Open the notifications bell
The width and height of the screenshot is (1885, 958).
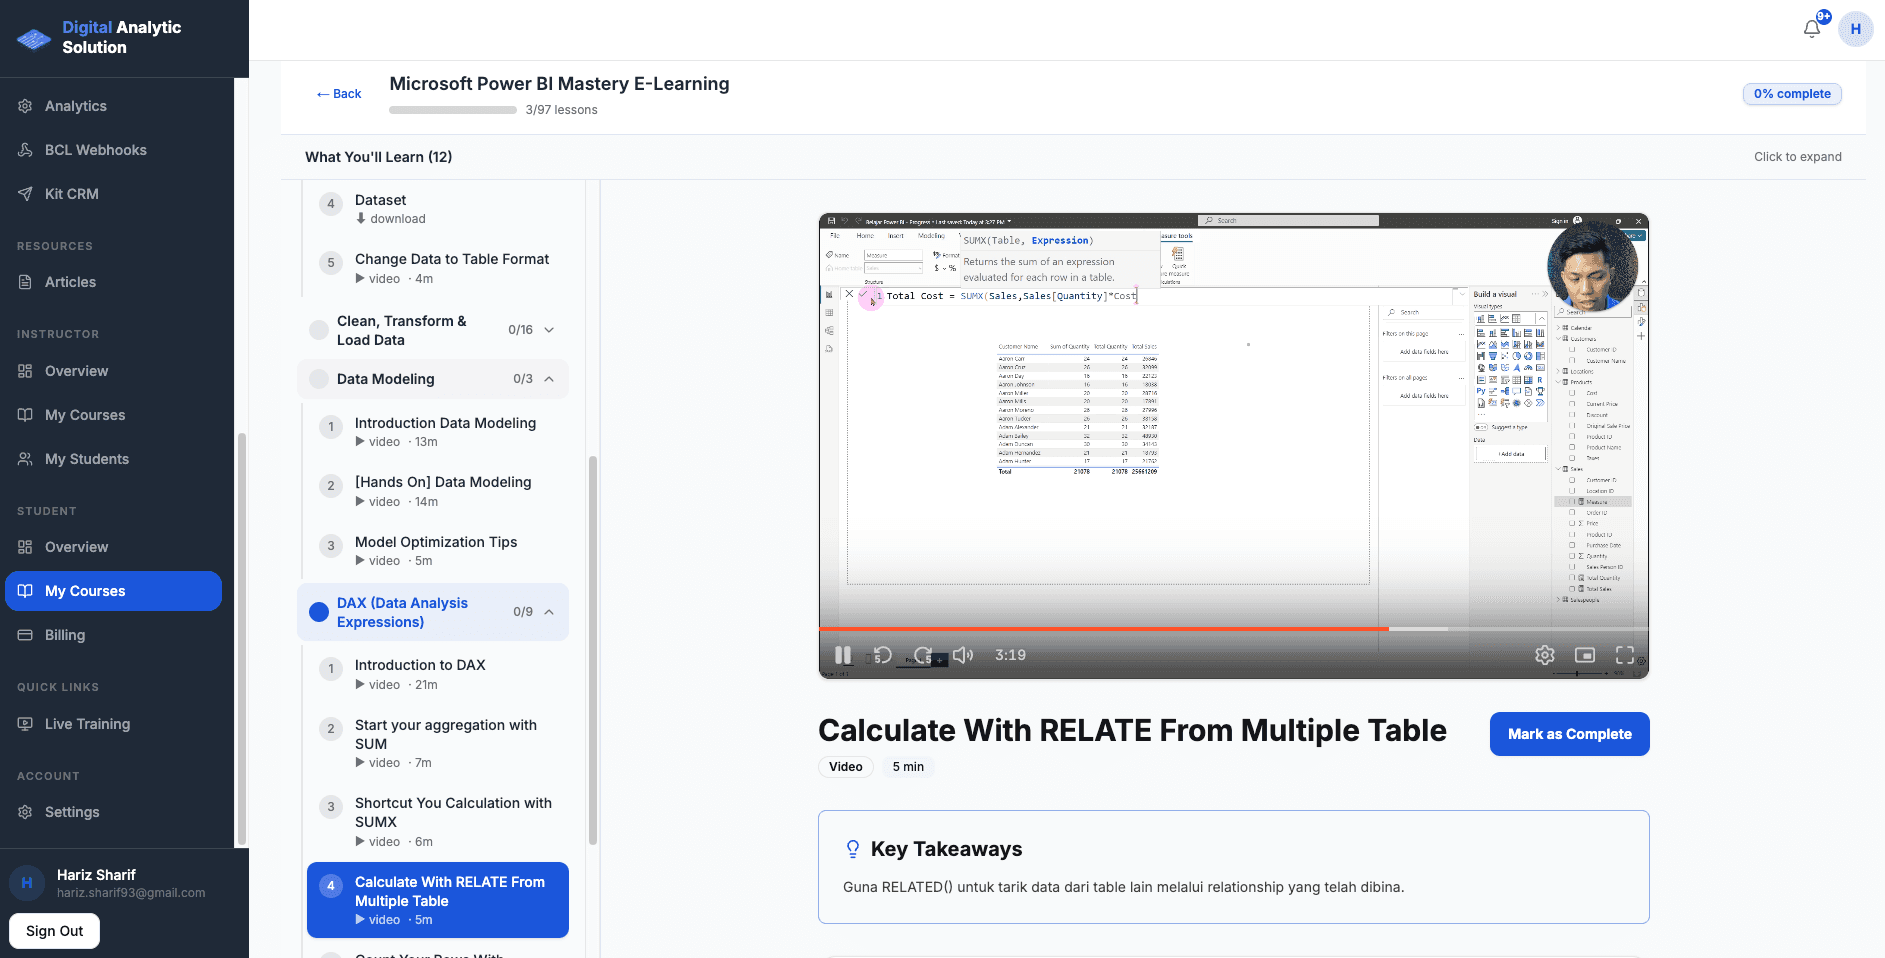(x=1812, y=29)
